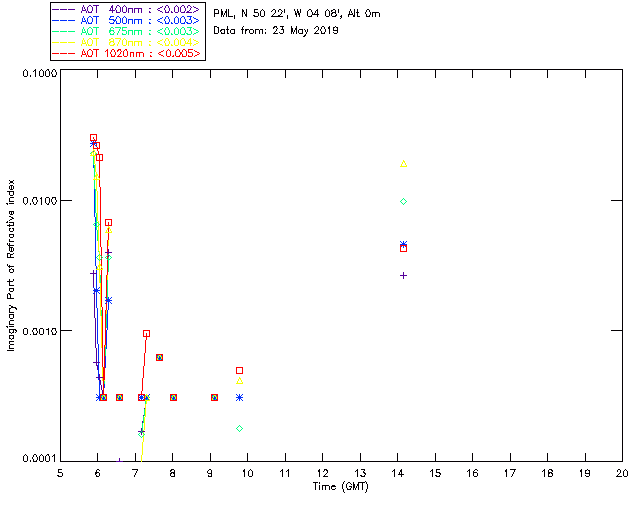Click the x-axis tick label 20
The height and width of the screenshot is (512, 640).
pyautogui.click(x=622, y=473)
